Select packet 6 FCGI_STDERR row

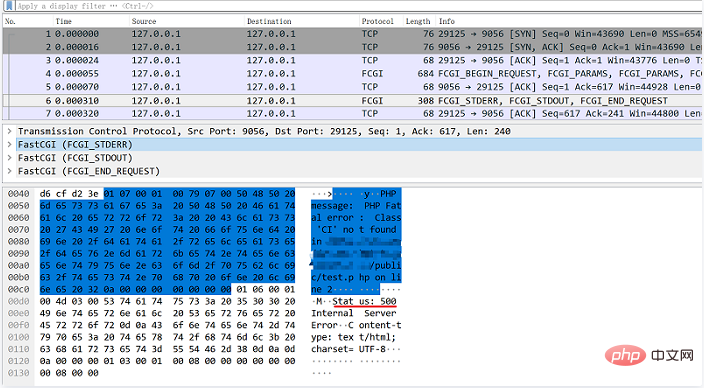(x=353, y=101)
